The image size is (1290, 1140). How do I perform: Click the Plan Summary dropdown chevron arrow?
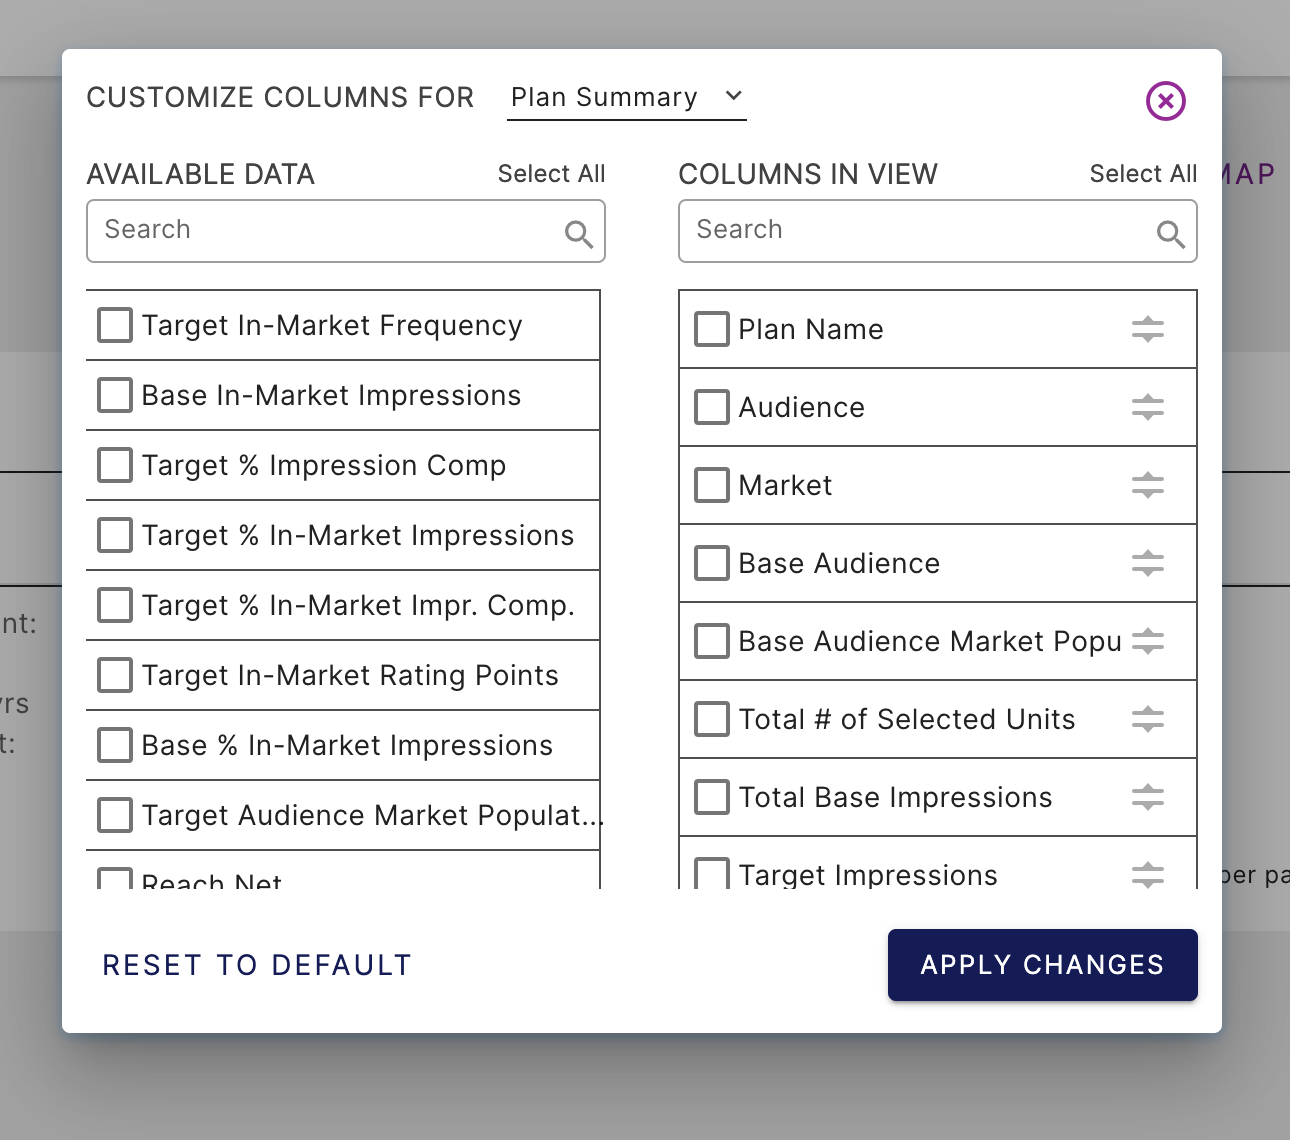[x=734, y=96]
